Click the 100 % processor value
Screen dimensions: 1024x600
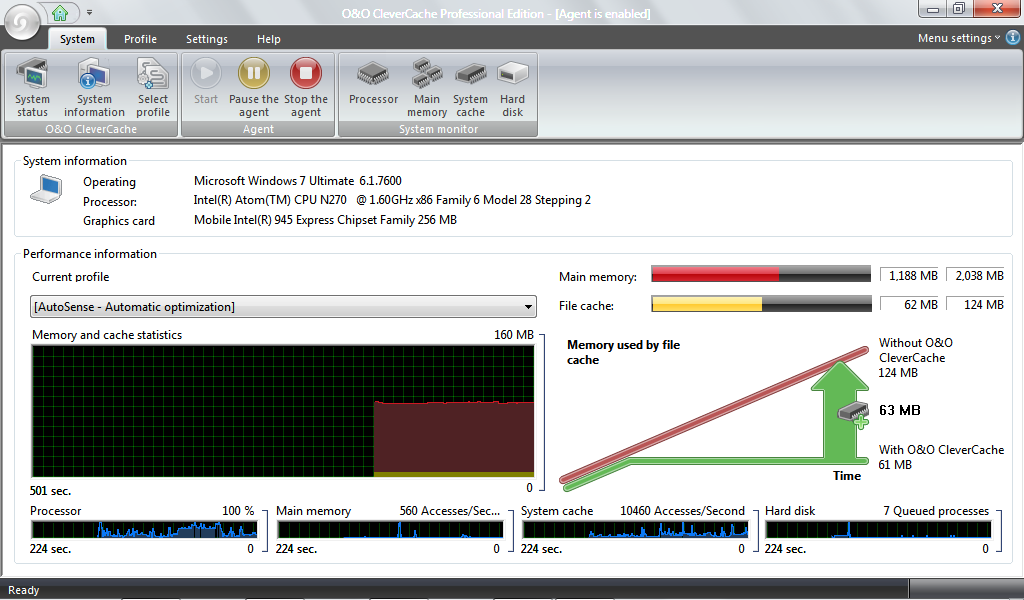point(238,511)
